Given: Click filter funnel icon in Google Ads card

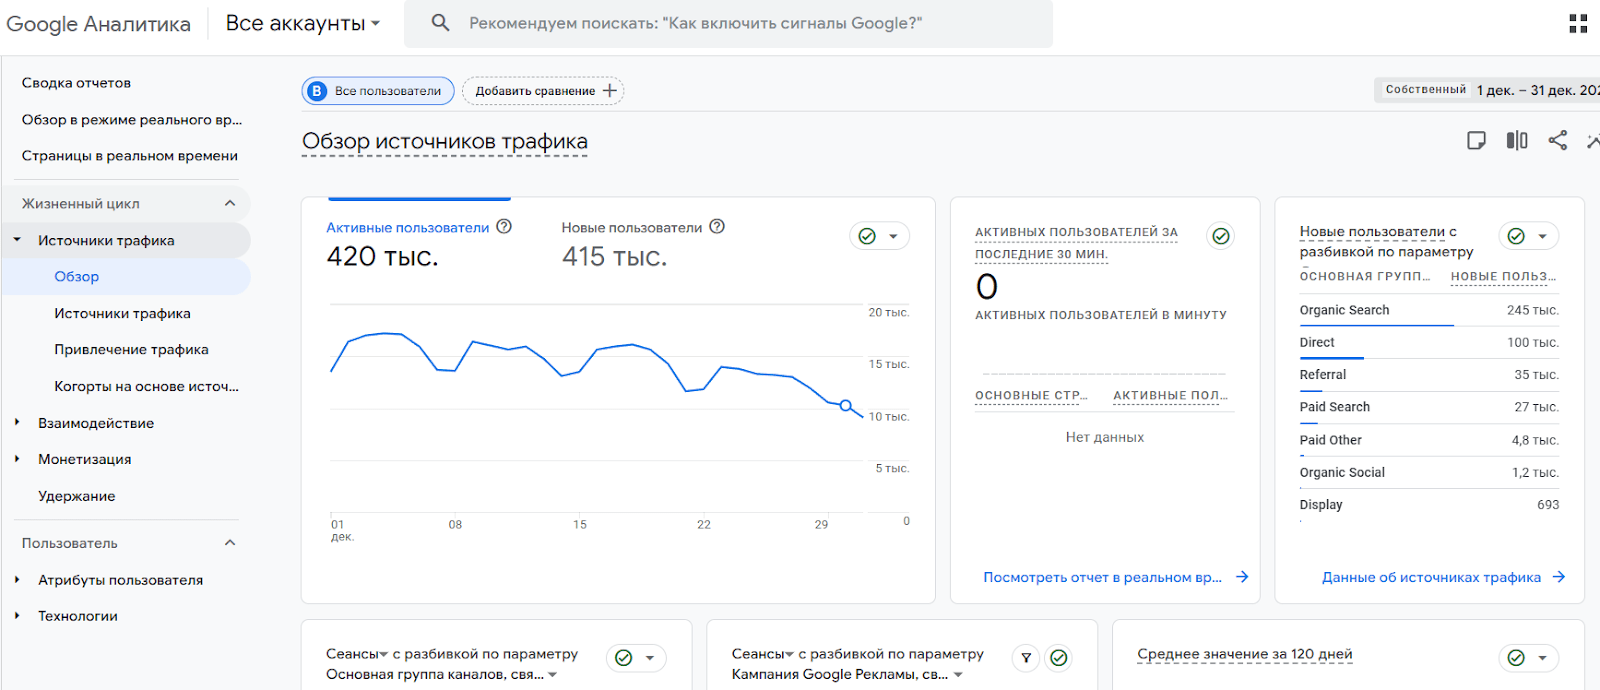Looking at the screenshot, I should (1026, 658).
